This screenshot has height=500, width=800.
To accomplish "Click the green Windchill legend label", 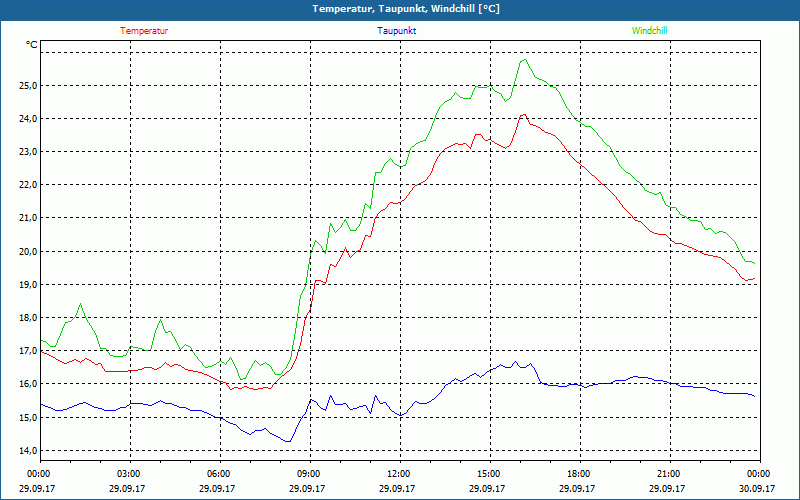I will click(x=649, y=31).
